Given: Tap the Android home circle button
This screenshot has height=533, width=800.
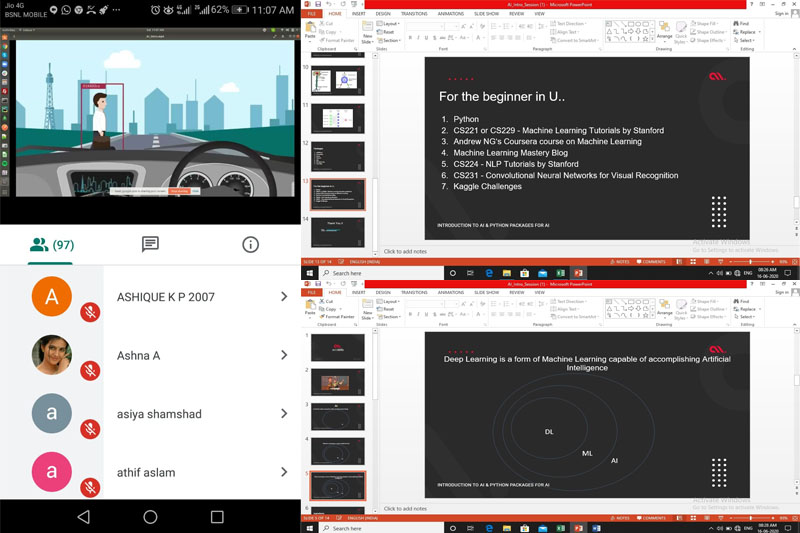Looking at the screenshot, I should (x=150, y=516).
